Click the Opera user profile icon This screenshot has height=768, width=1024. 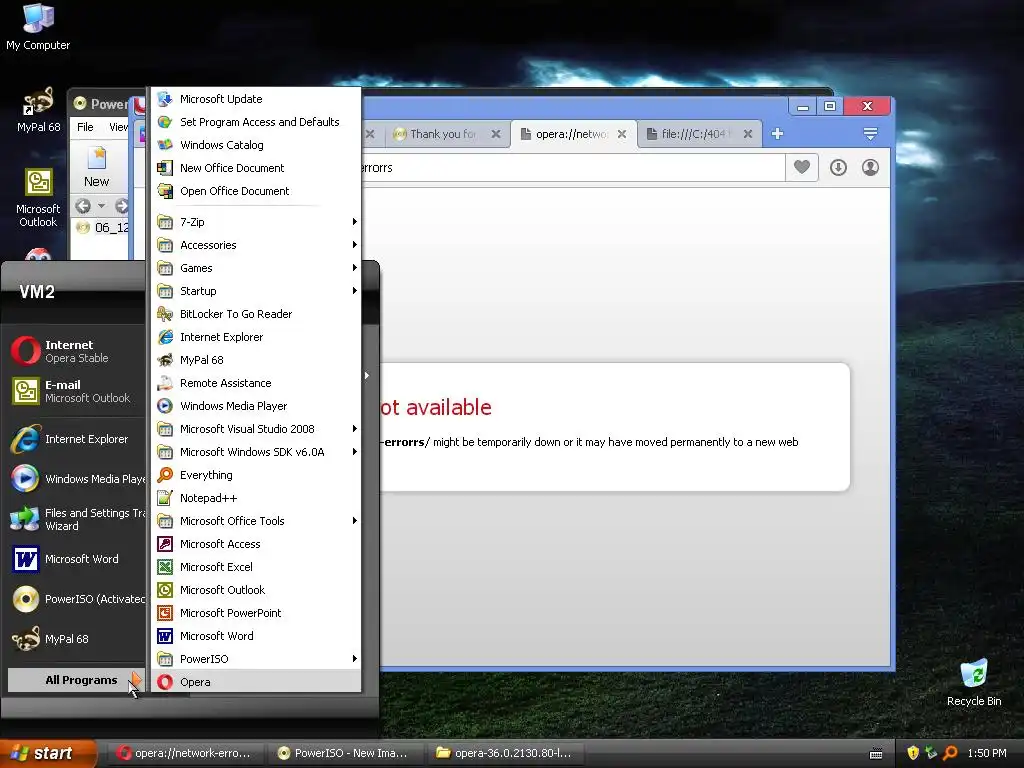tap(871, 168)
